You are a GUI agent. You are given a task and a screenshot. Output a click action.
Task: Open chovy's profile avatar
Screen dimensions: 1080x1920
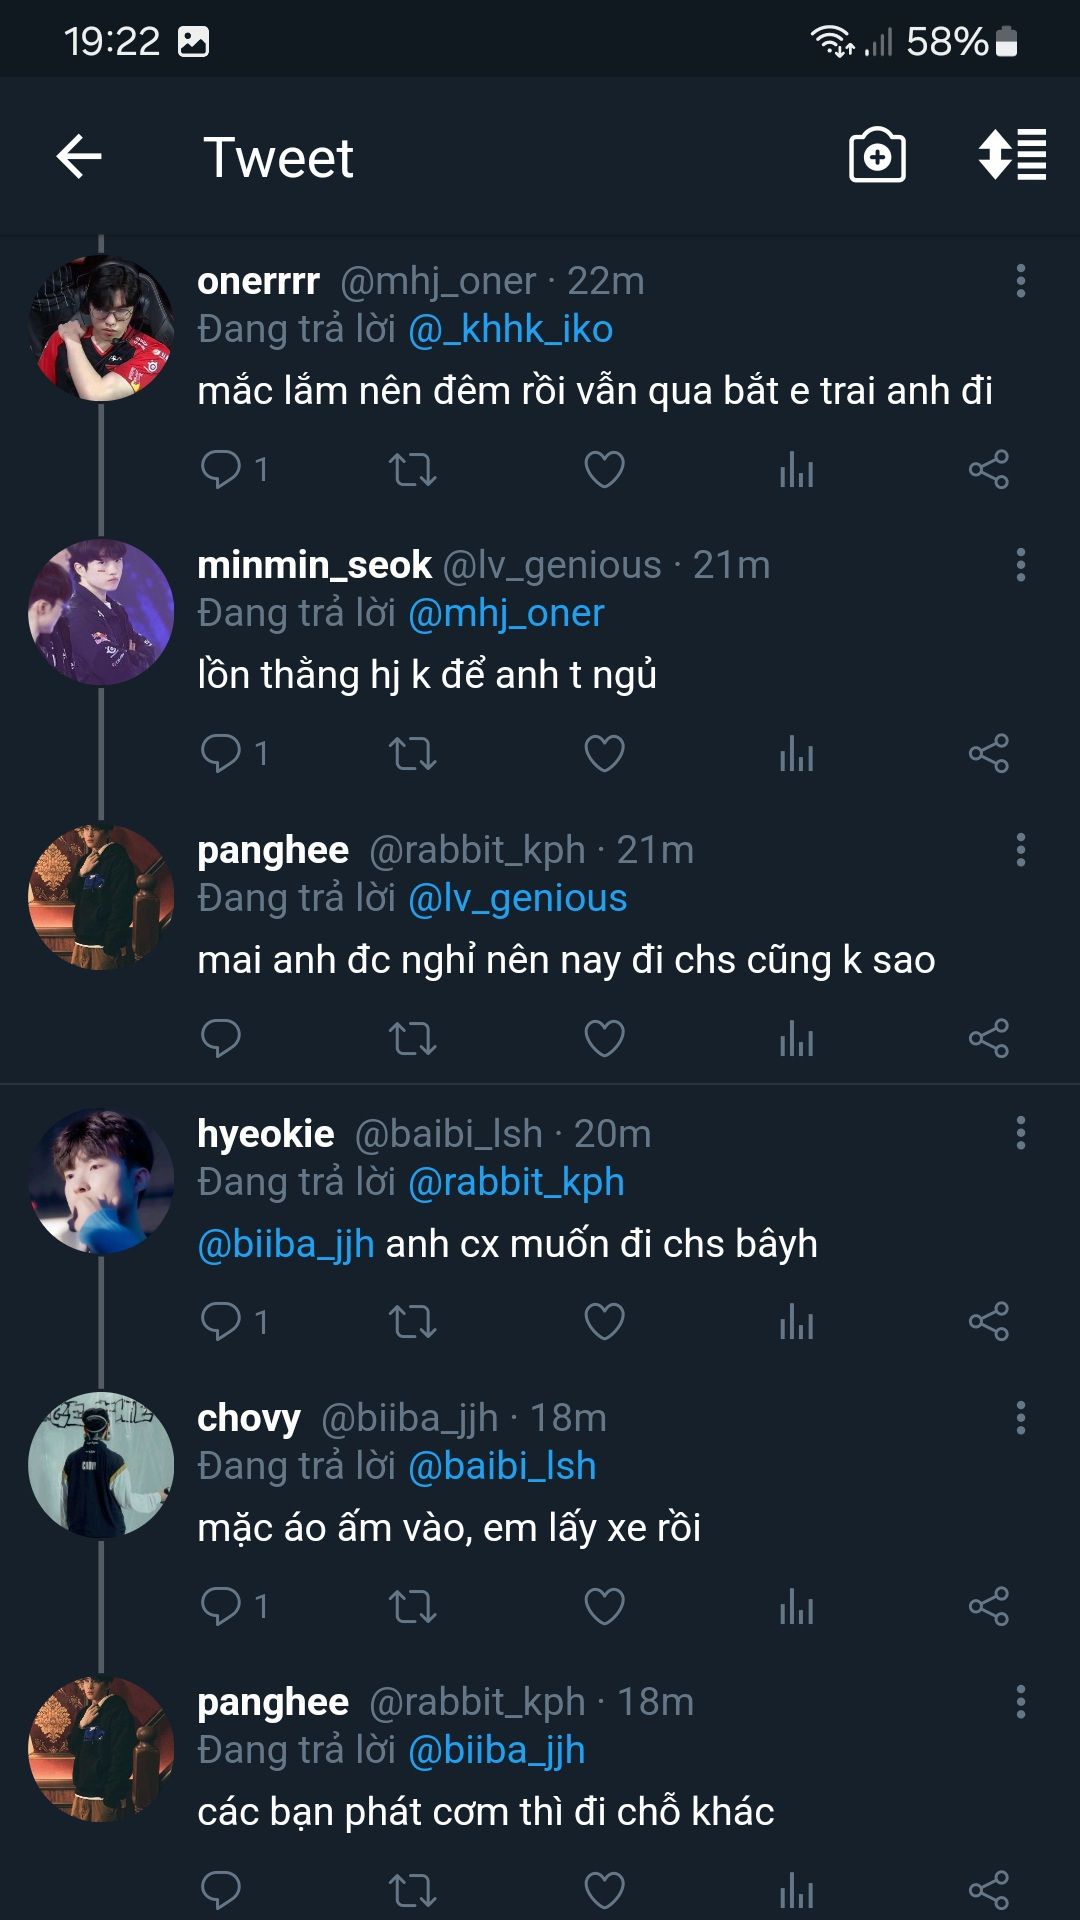[101, 1464]
